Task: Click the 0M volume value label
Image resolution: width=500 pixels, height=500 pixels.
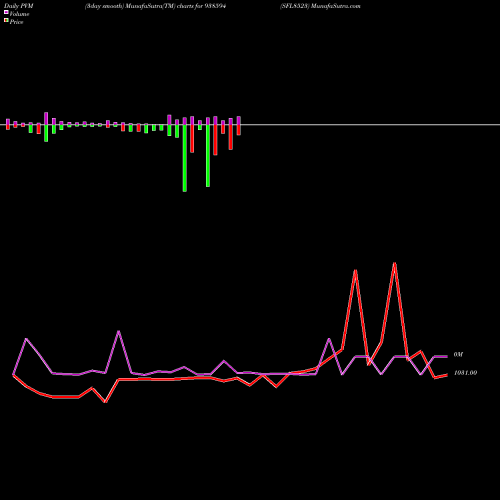Action: click(x=458, y=355)
